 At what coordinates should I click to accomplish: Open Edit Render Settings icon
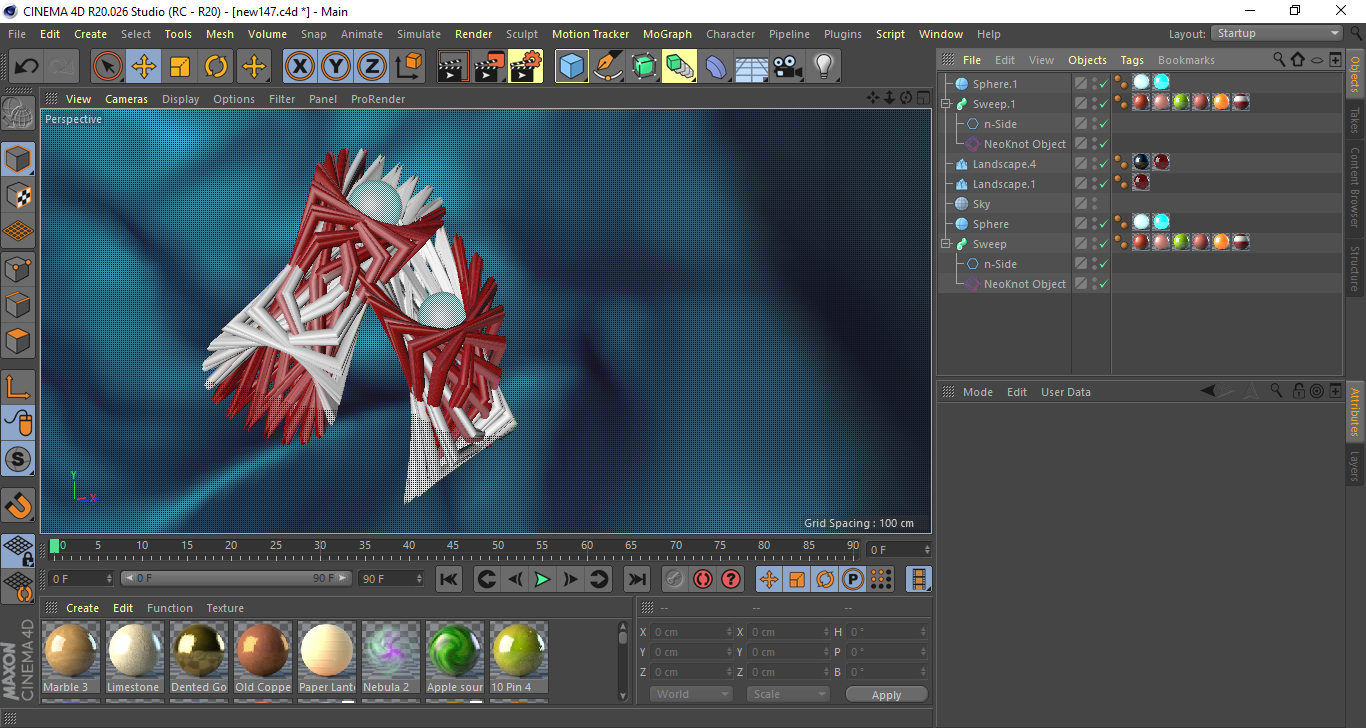coord(526,67)
